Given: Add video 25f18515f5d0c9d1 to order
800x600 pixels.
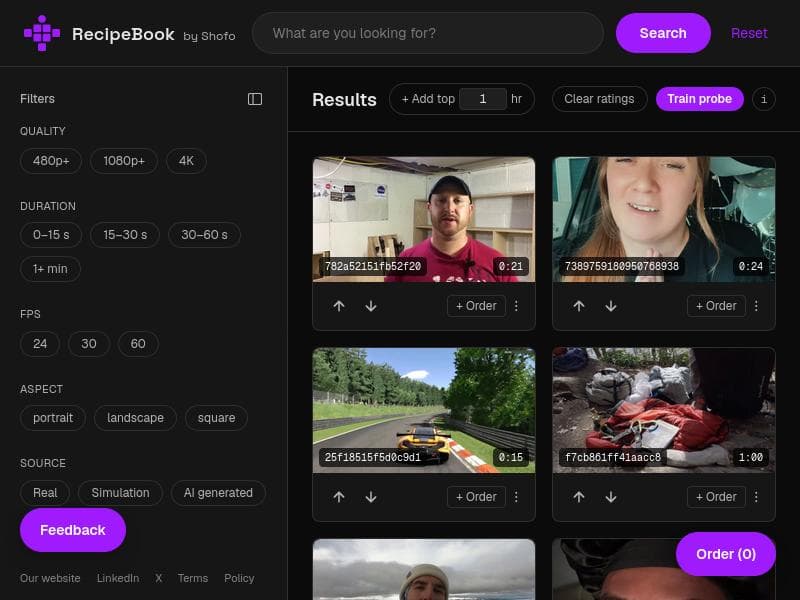Looking at the screenshot, I should 476,496.
